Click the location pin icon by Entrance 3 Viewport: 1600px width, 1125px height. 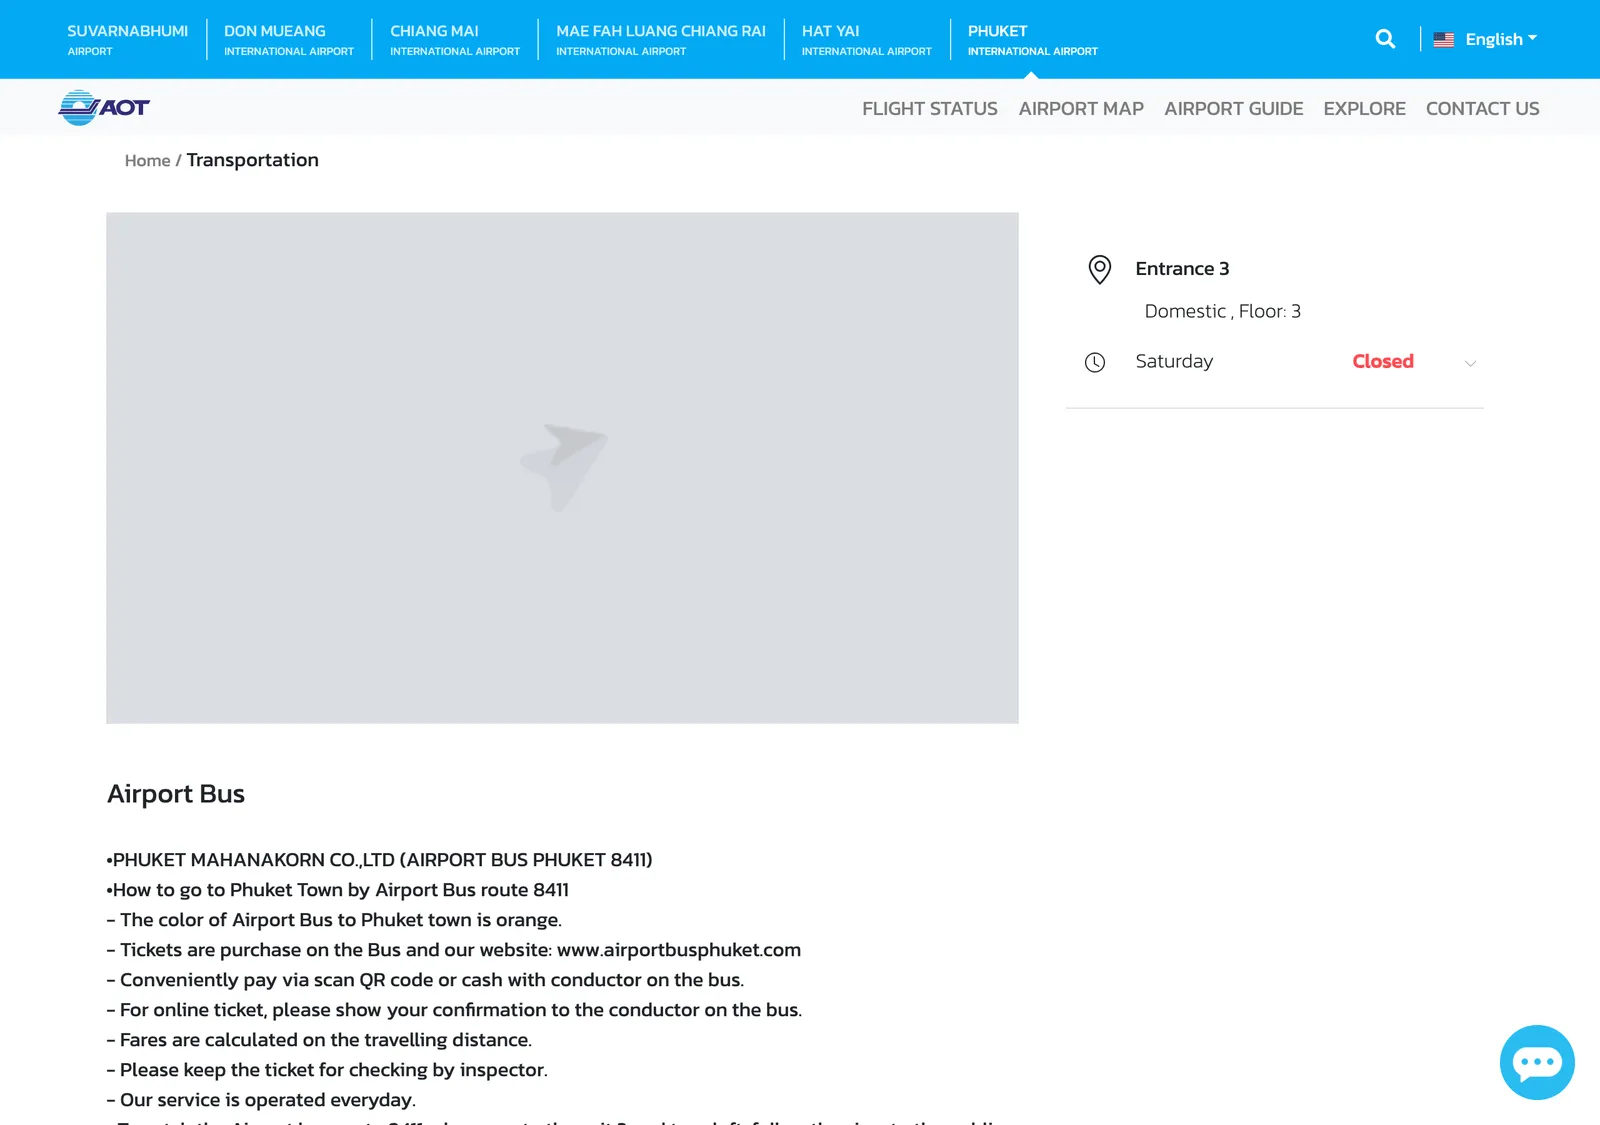1099,270
